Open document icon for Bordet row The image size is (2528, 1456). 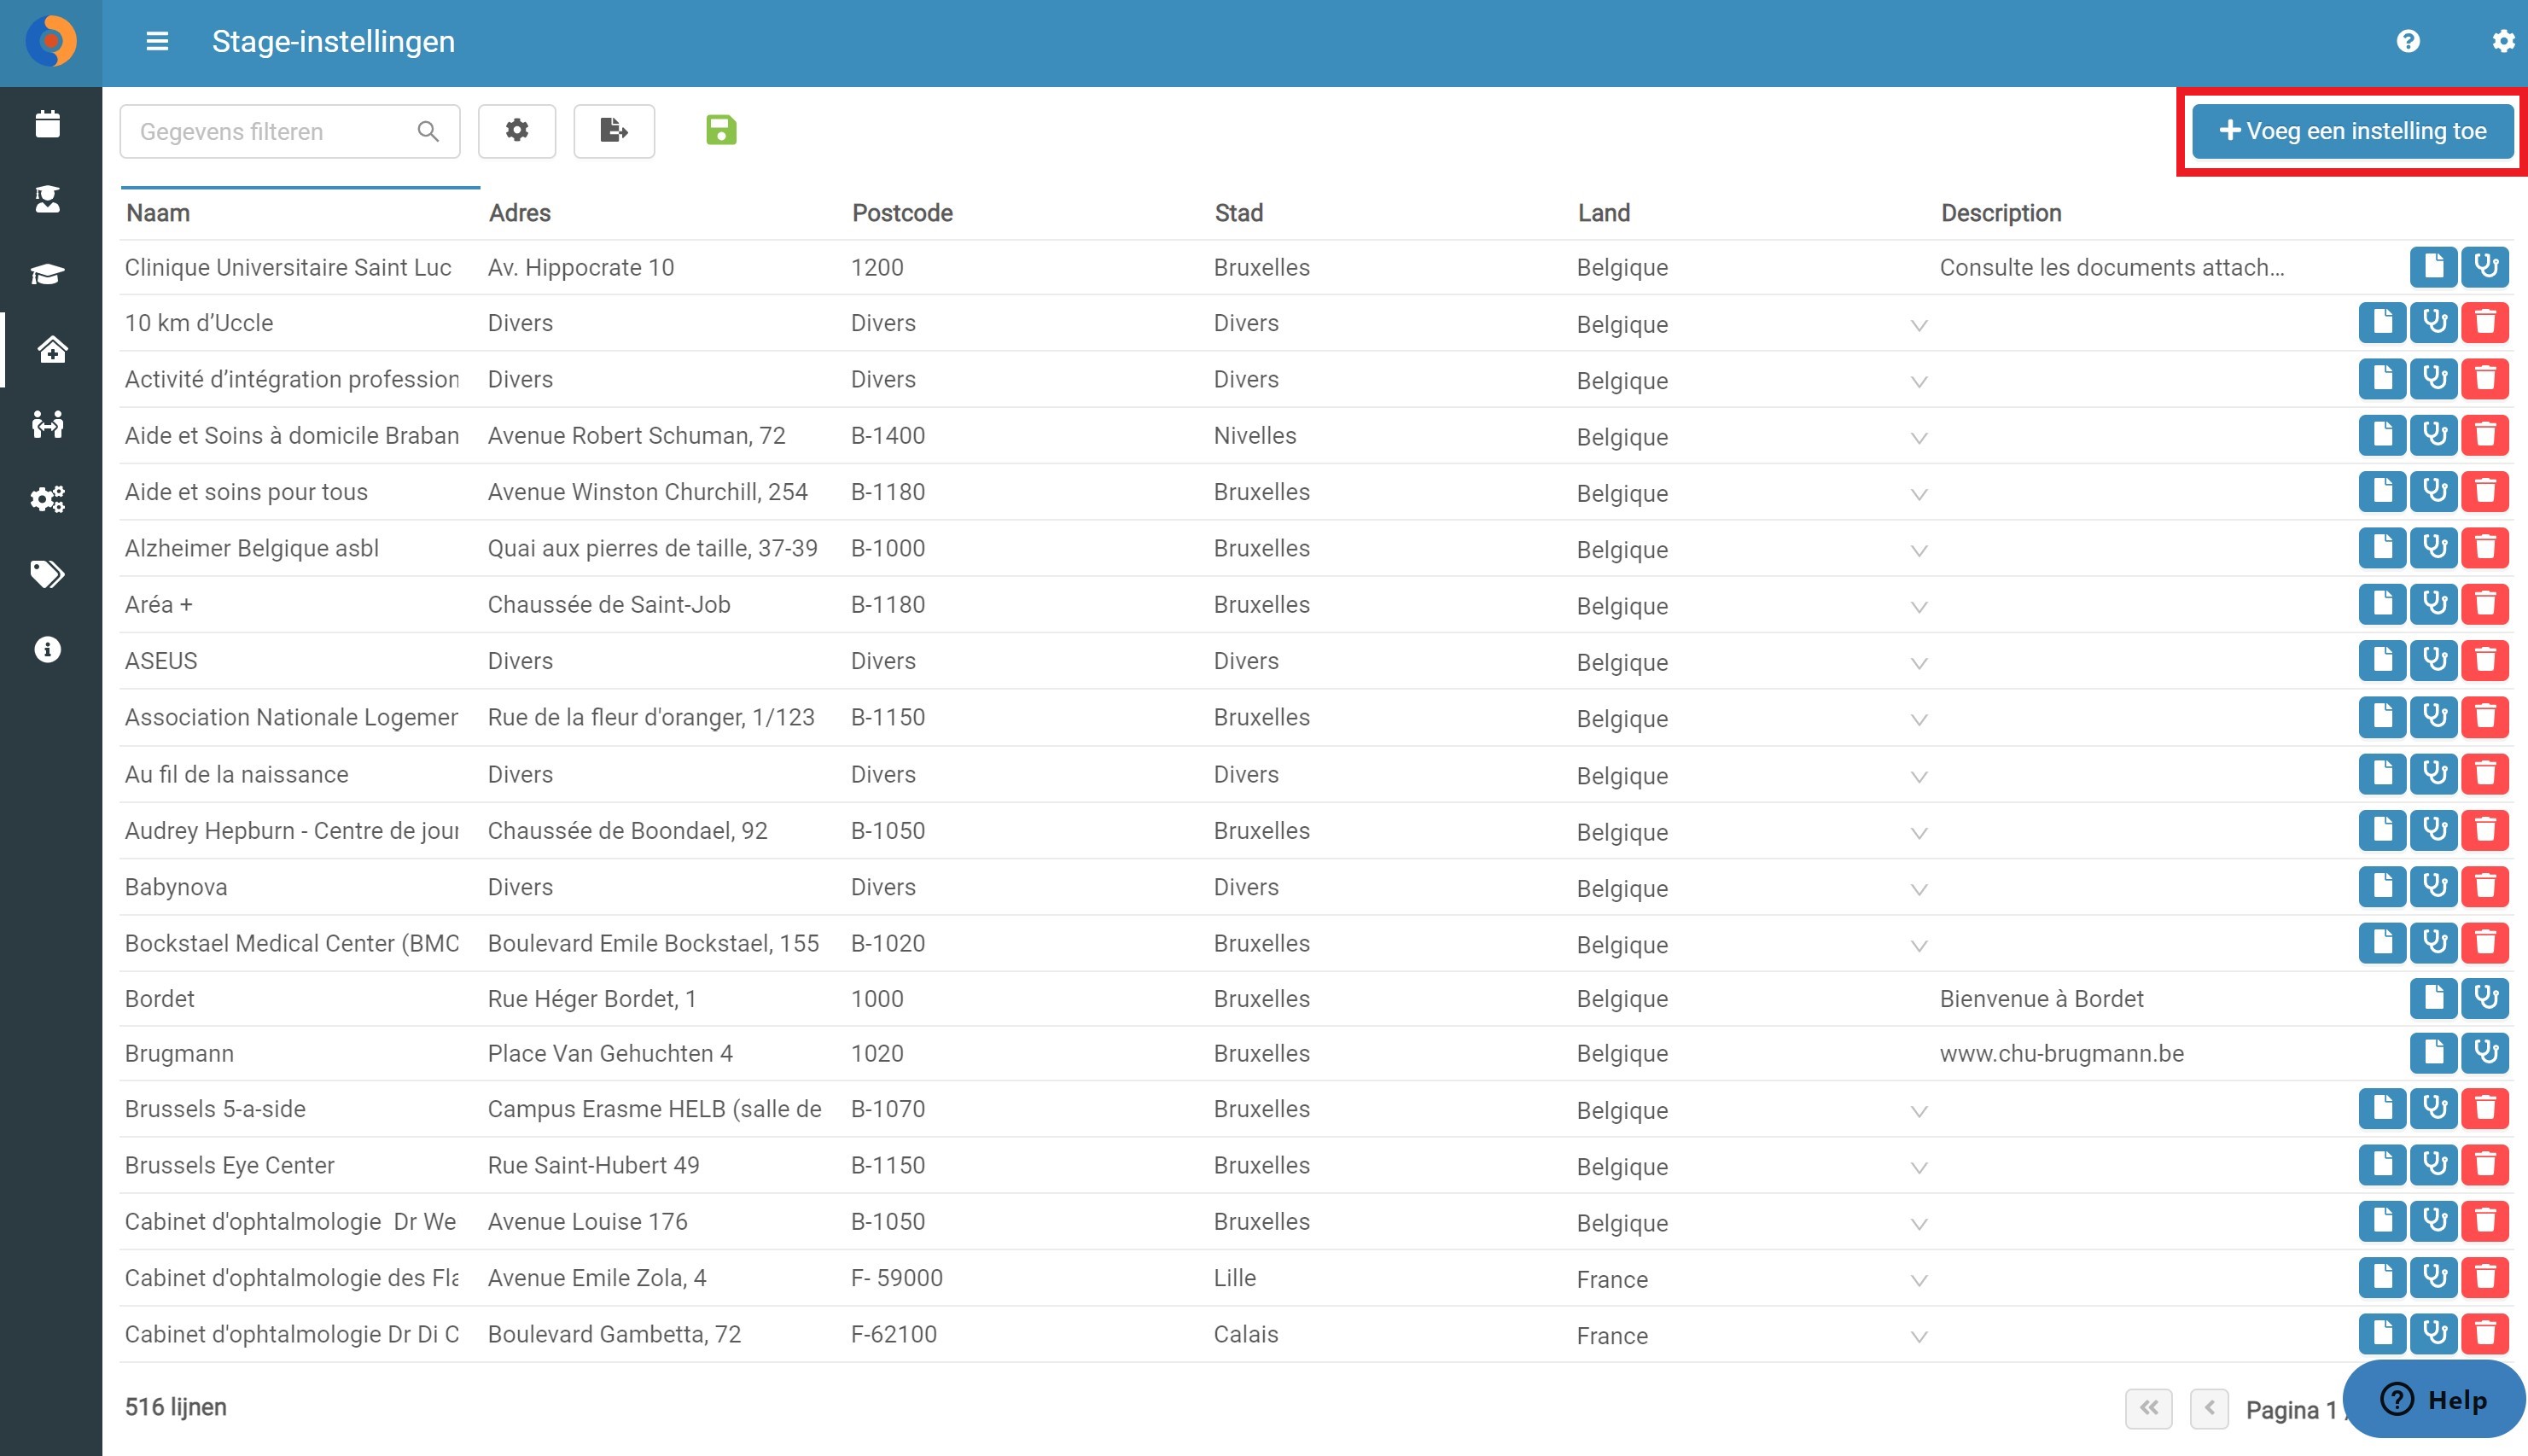(x=2433, y=998)
